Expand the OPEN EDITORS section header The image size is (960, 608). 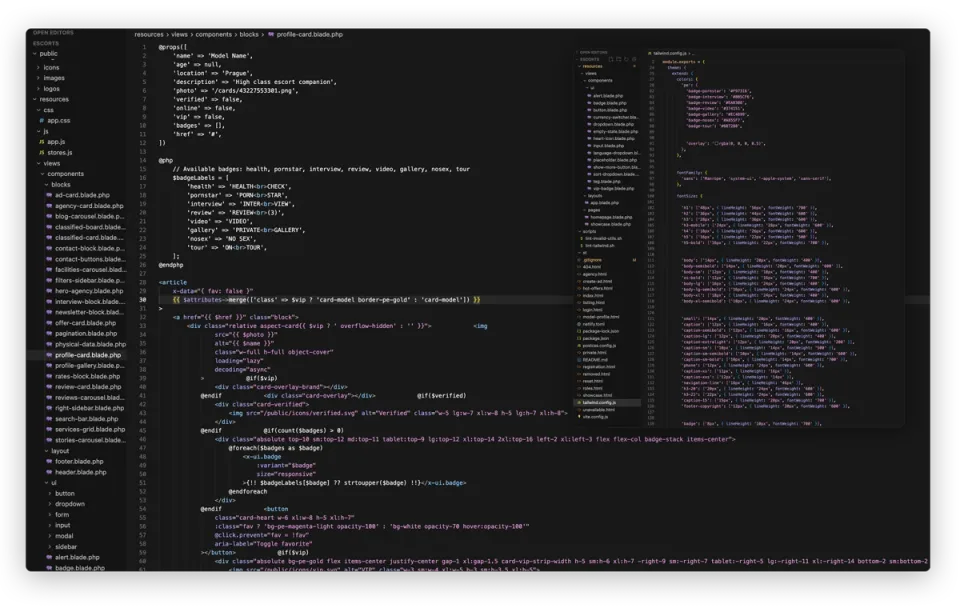click(x=53, y=32)
